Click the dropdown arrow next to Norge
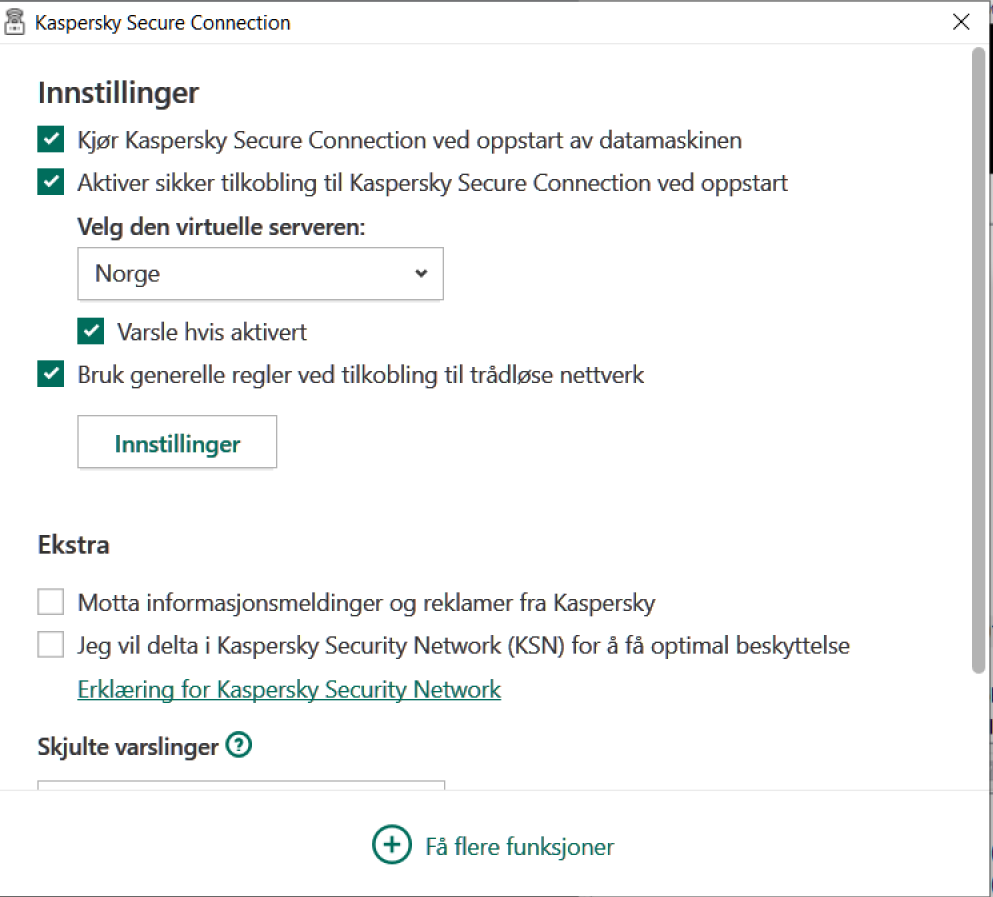 coord(421,273)
